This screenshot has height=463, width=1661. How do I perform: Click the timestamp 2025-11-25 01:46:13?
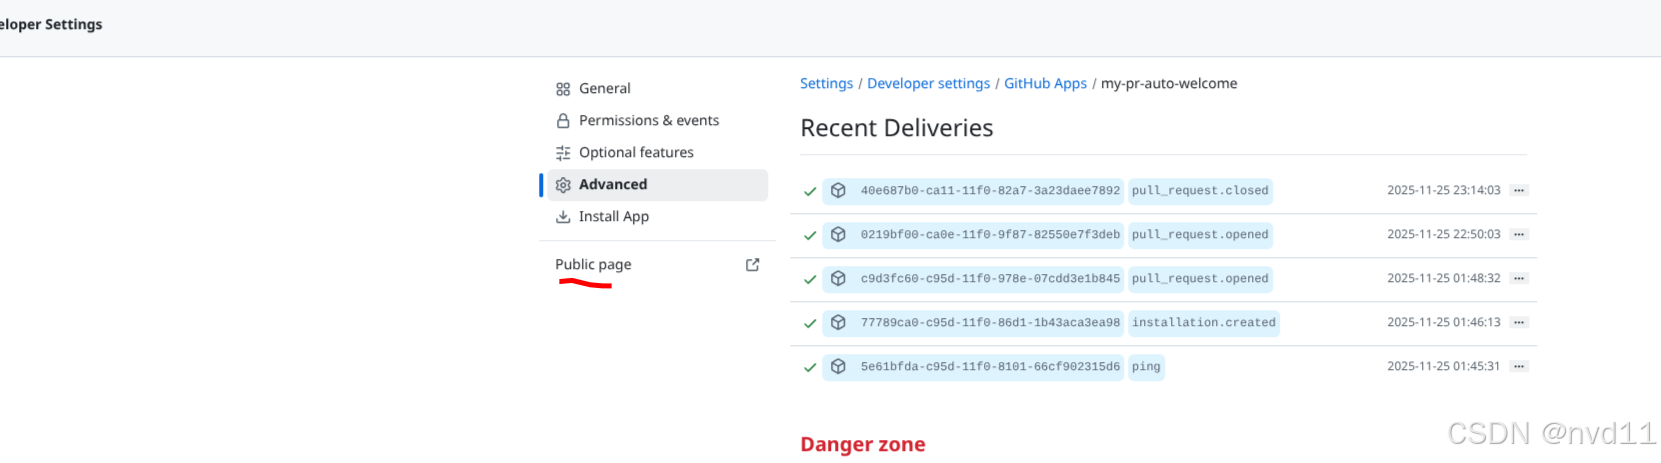pos(1443,322)
